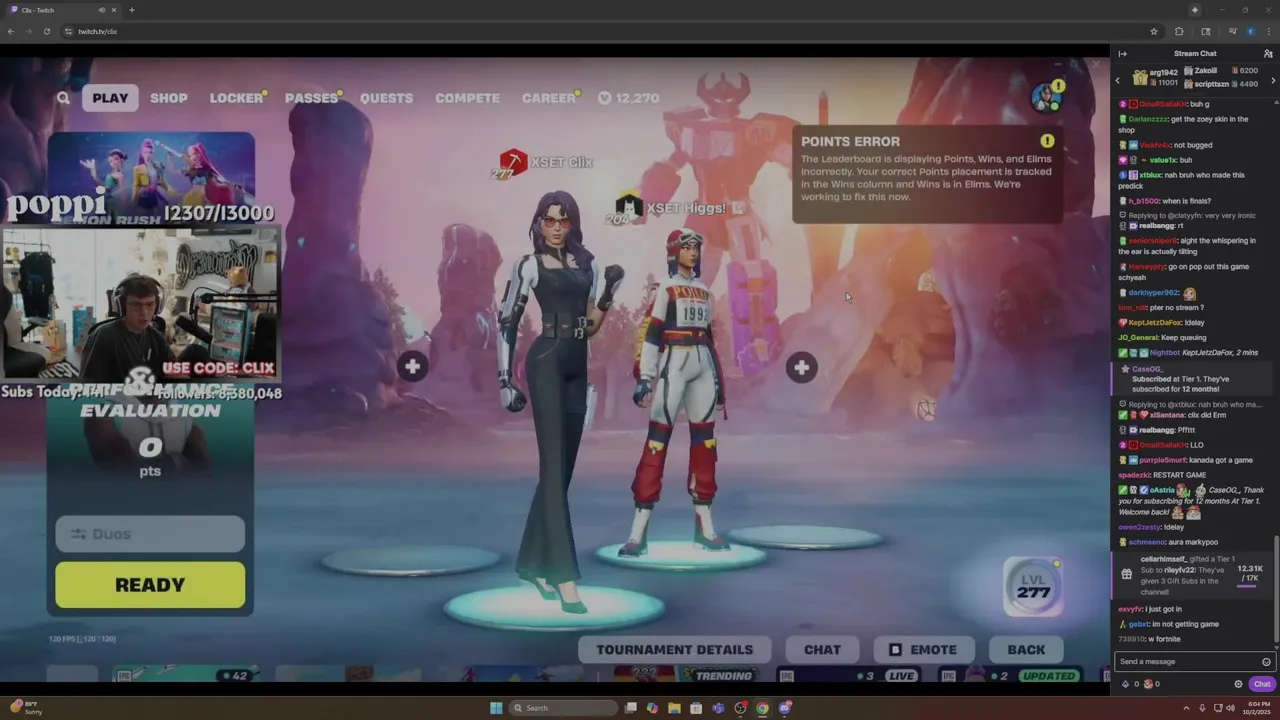1280x720 pixels.
Task: Click the LVL 277 level badge
Action: click(x=1033, y=587)
